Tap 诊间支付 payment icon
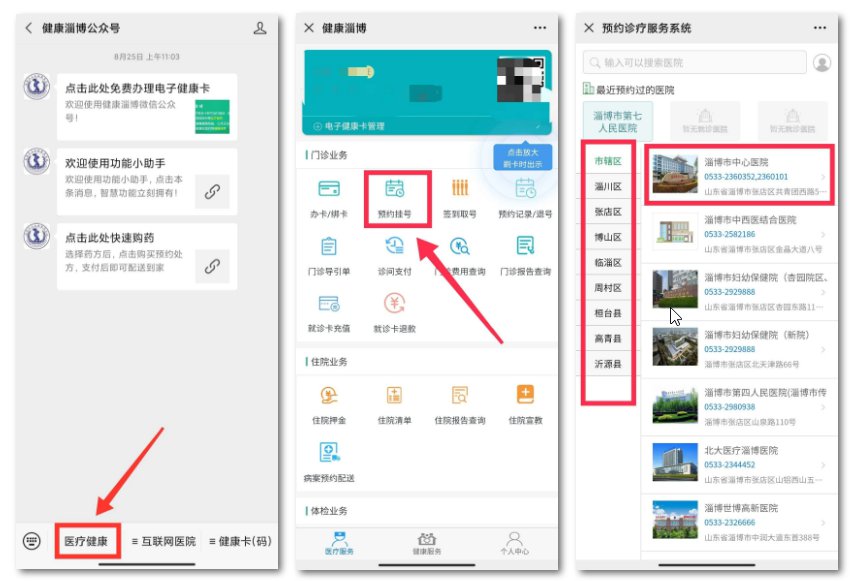This screenshot has height=581, width=860. click(394, 246)
